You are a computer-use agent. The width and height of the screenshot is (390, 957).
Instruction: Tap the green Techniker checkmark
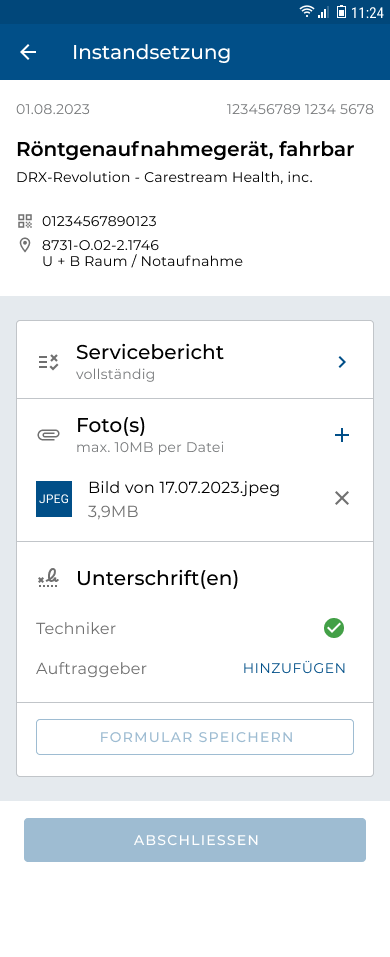pos(334,628)
